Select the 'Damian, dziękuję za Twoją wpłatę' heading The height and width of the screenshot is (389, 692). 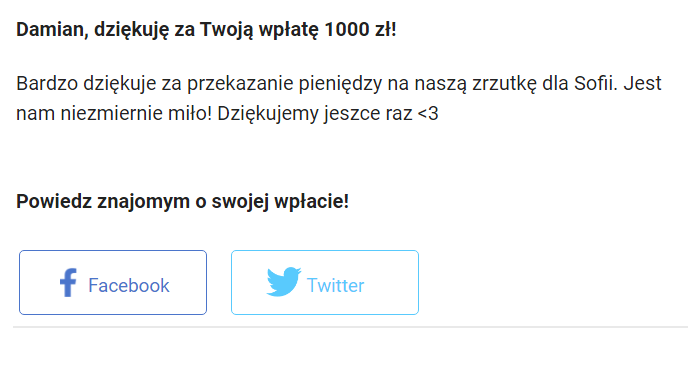[x=167, y=30]
